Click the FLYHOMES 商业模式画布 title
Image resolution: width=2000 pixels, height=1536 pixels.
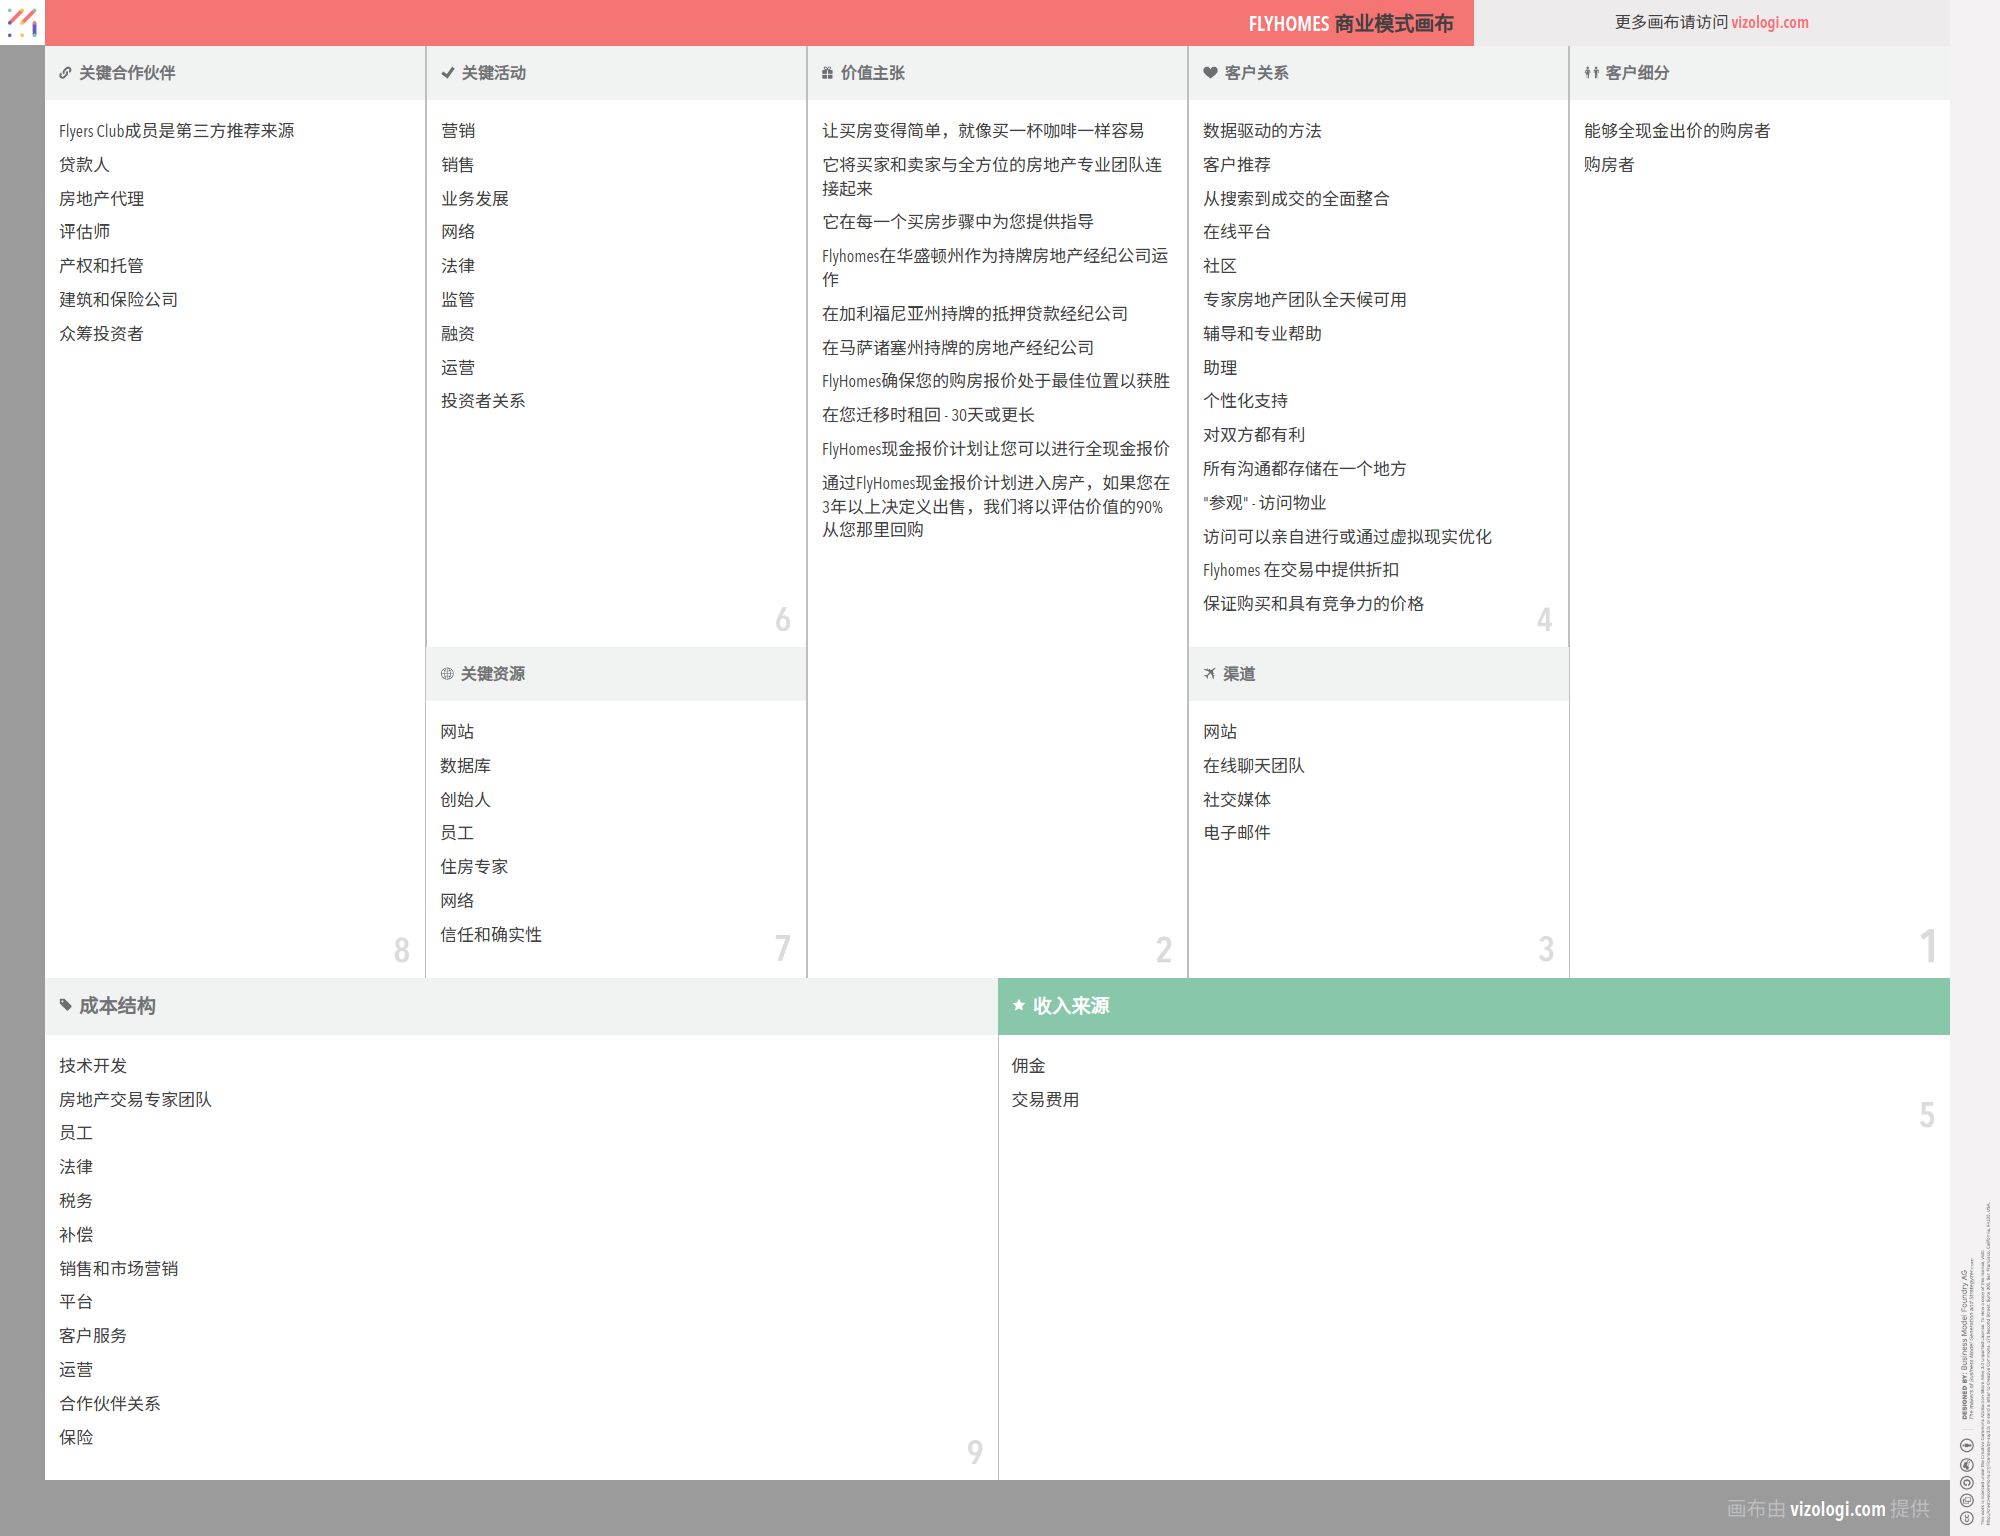pyautogui.click(x=1350, y=23)
